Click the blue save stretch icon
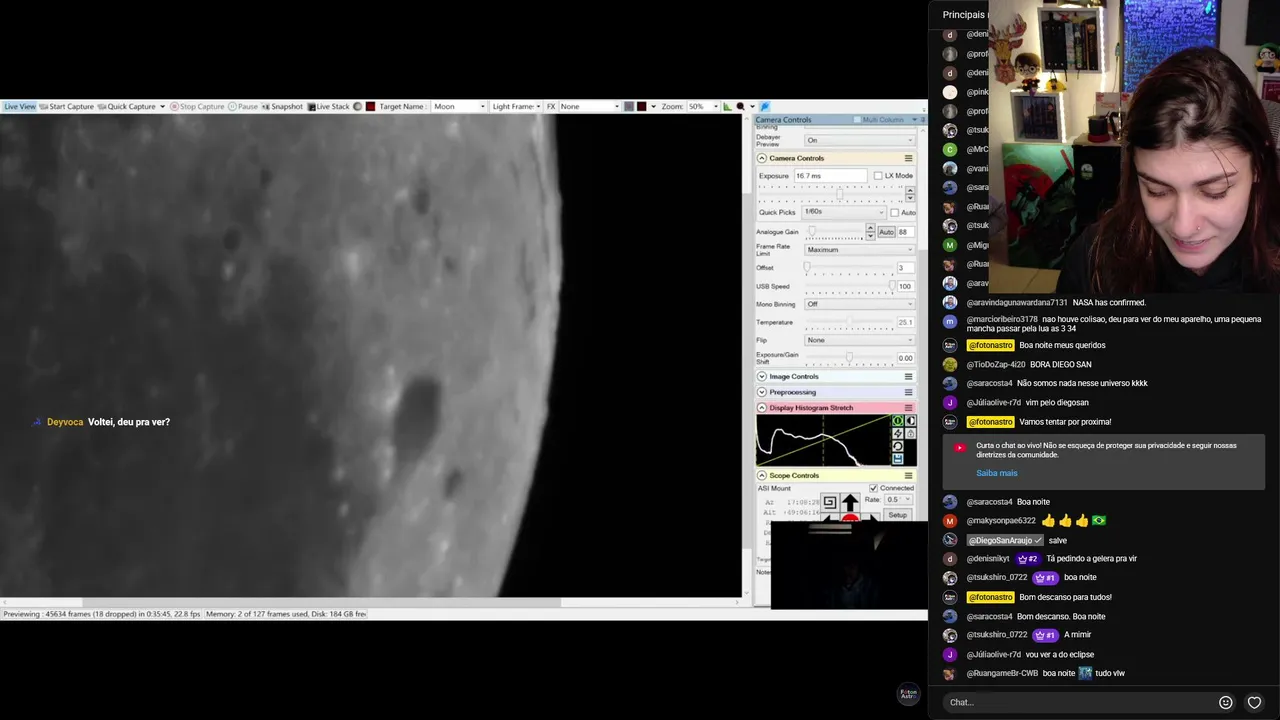This screenshot has width=1280, height=720. 897,459
